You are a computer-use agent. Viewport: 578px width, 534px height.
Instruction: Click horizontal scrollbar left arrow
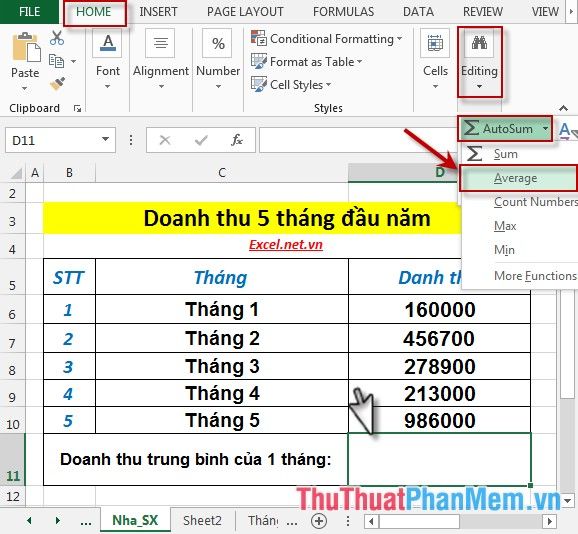coord(372,521)
